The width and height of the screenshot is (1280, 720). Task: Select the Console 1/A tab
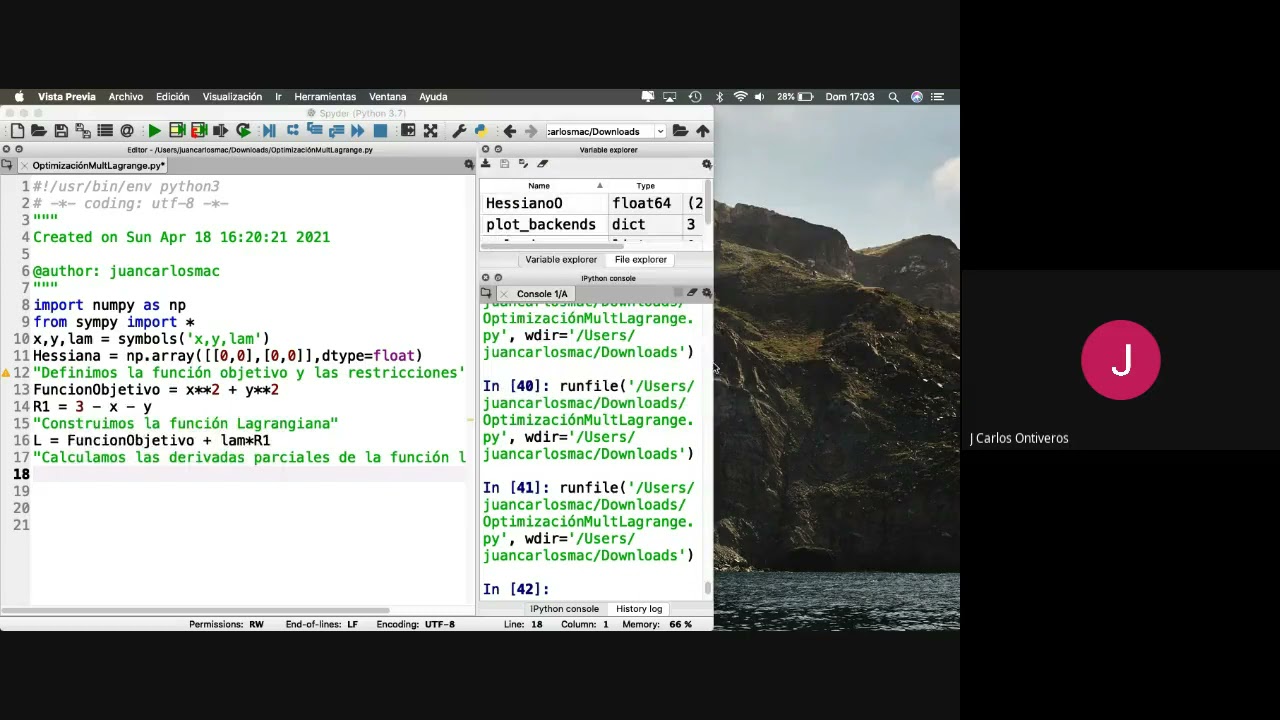click(x=541, y=294)
